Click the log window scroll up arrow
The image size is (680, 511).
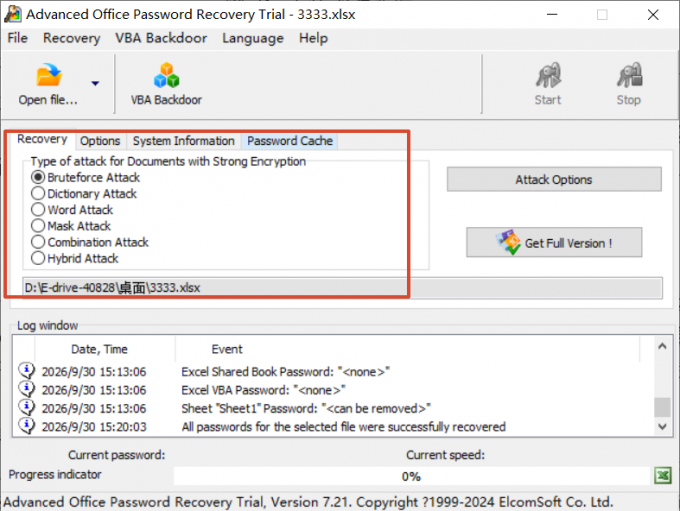662,346
